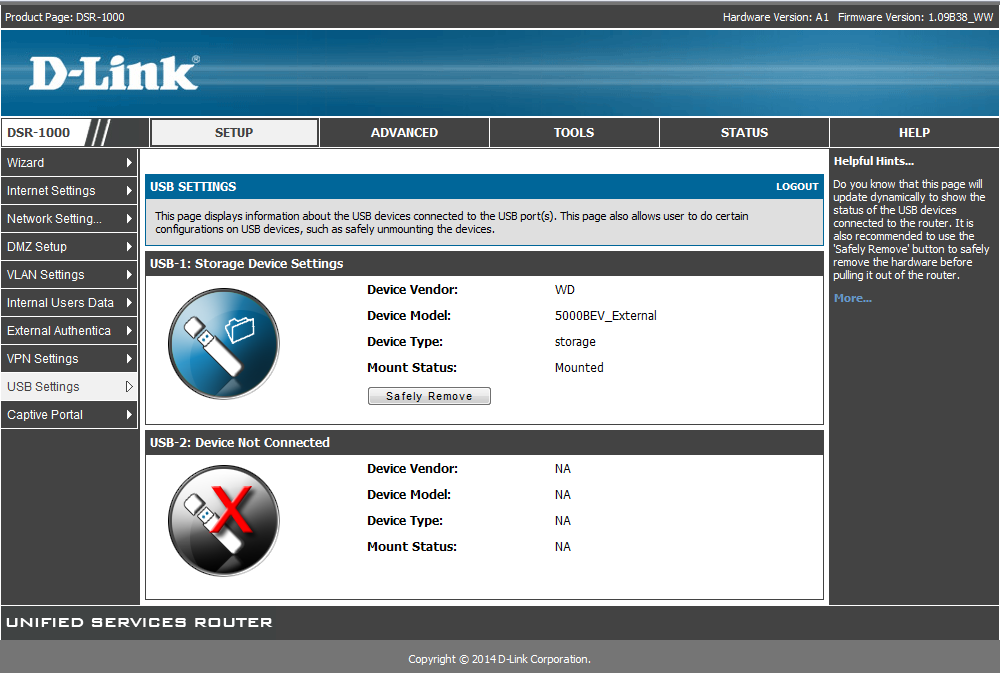Screen dimensions: 1000x673
Task: Click the USB-1 storage device icon
Action: [224, 344]
